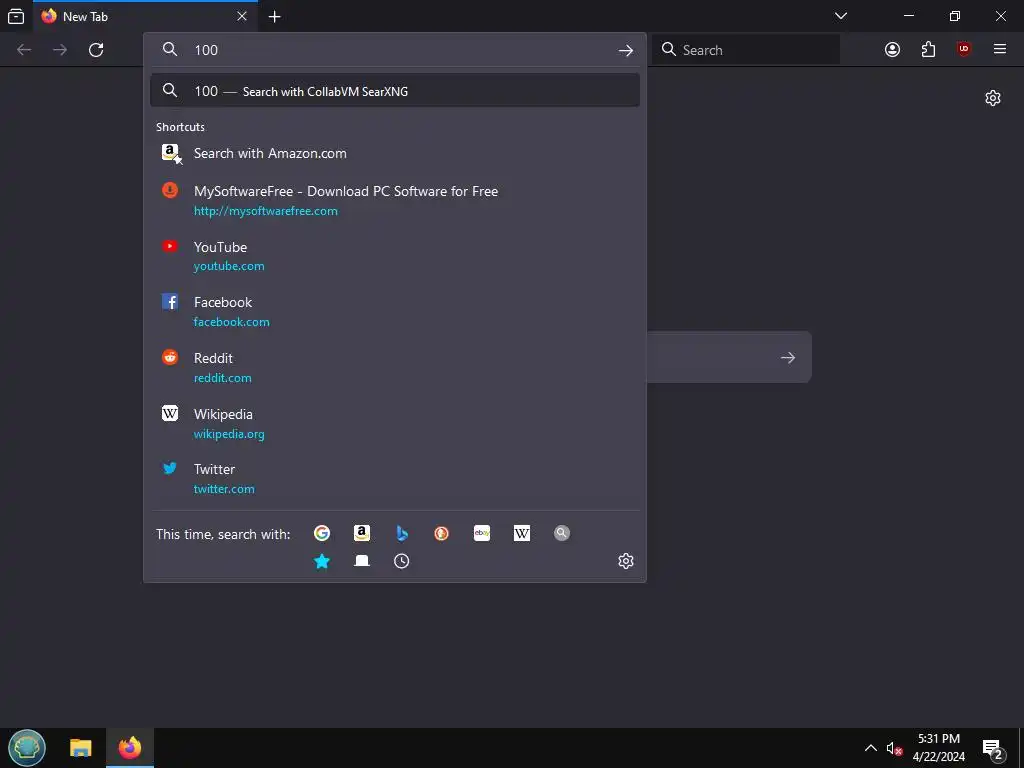1024x768 pixels.
Task: Go back one page
Action: pos(24,50)
